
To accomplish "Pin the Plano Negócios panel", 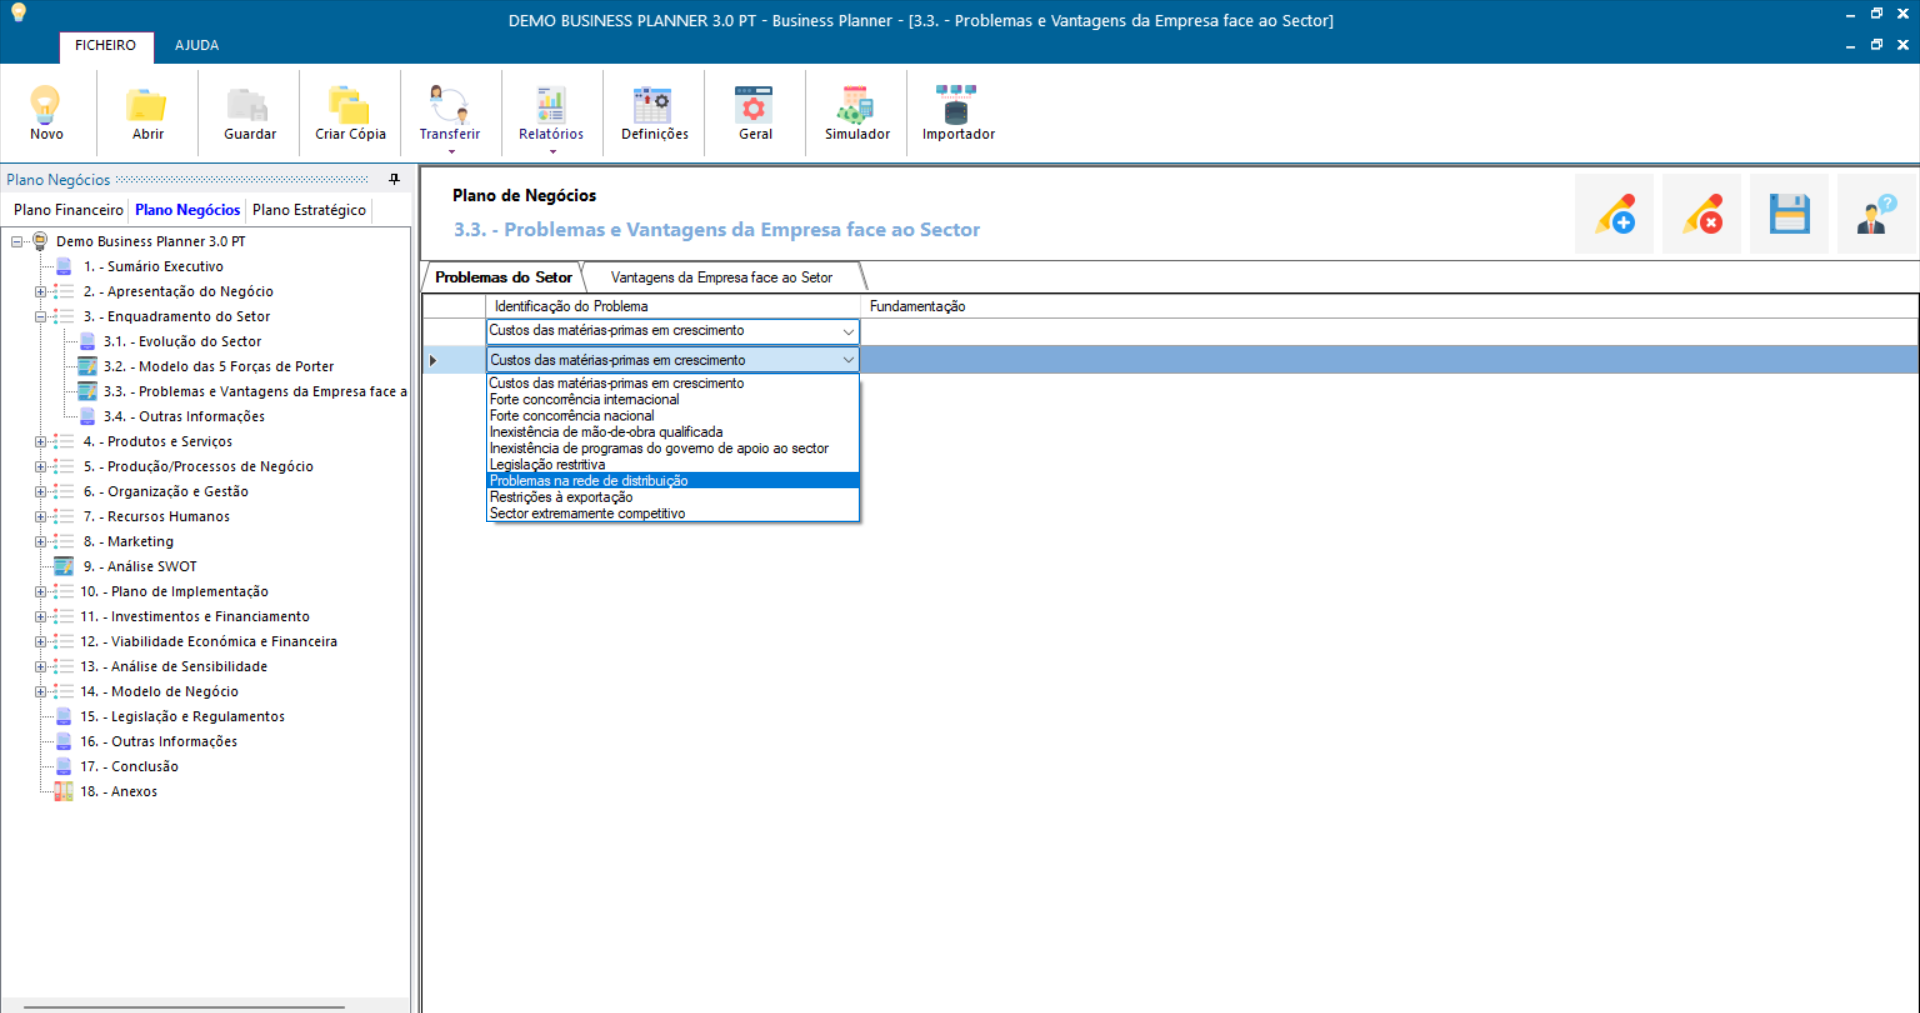I will tap(394, 179).
